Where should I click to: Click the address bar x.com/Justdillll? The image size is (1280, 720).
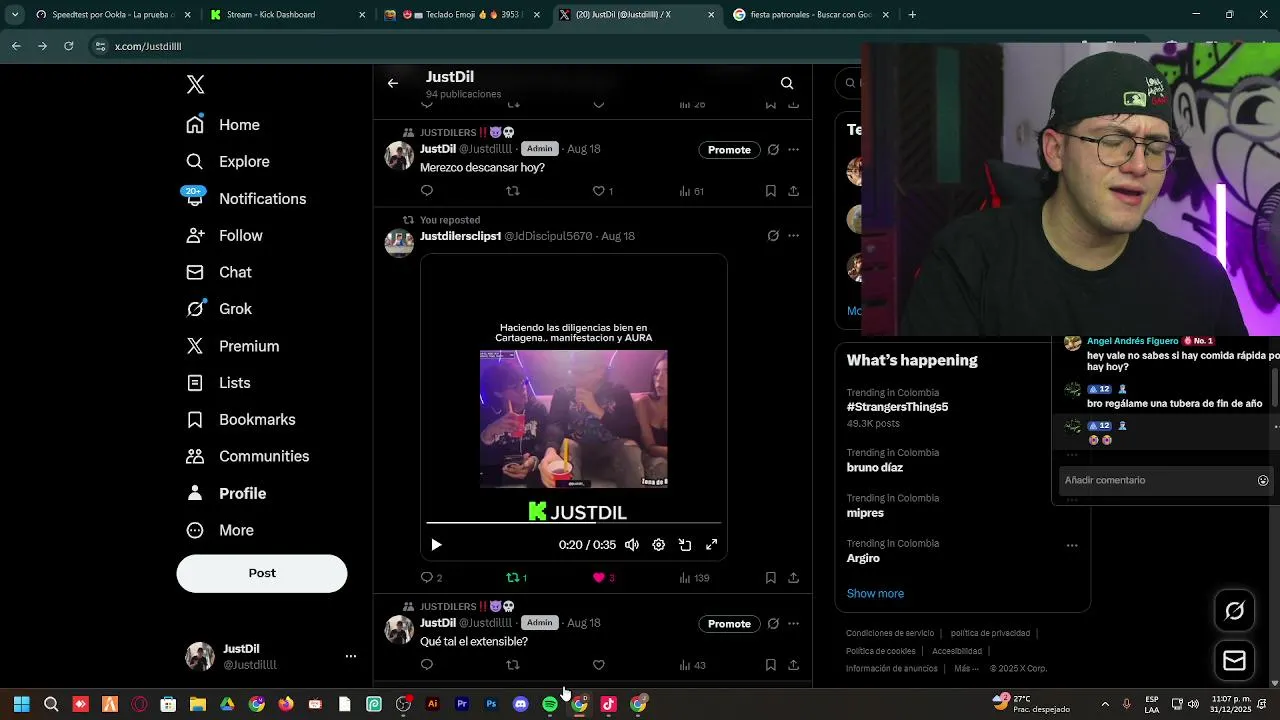point(148,47)
